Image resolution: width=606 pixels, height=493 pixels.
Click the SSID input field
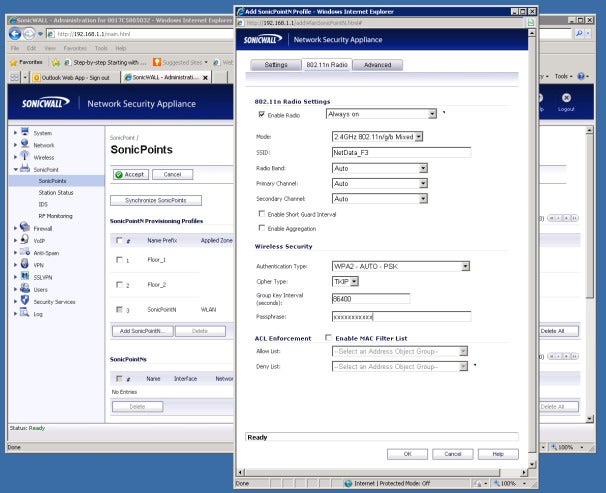coord(401,153)
